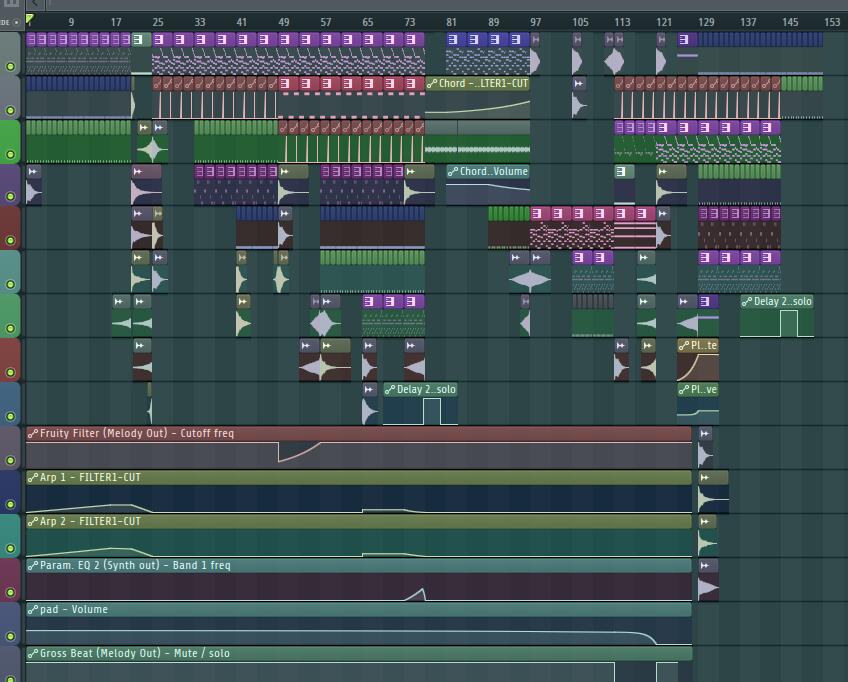The height and width of the screenshot is (682, 848).
Task: Mute the Arp 2 - FILTER1-CUT track
Action: click(x=11, y=549)
